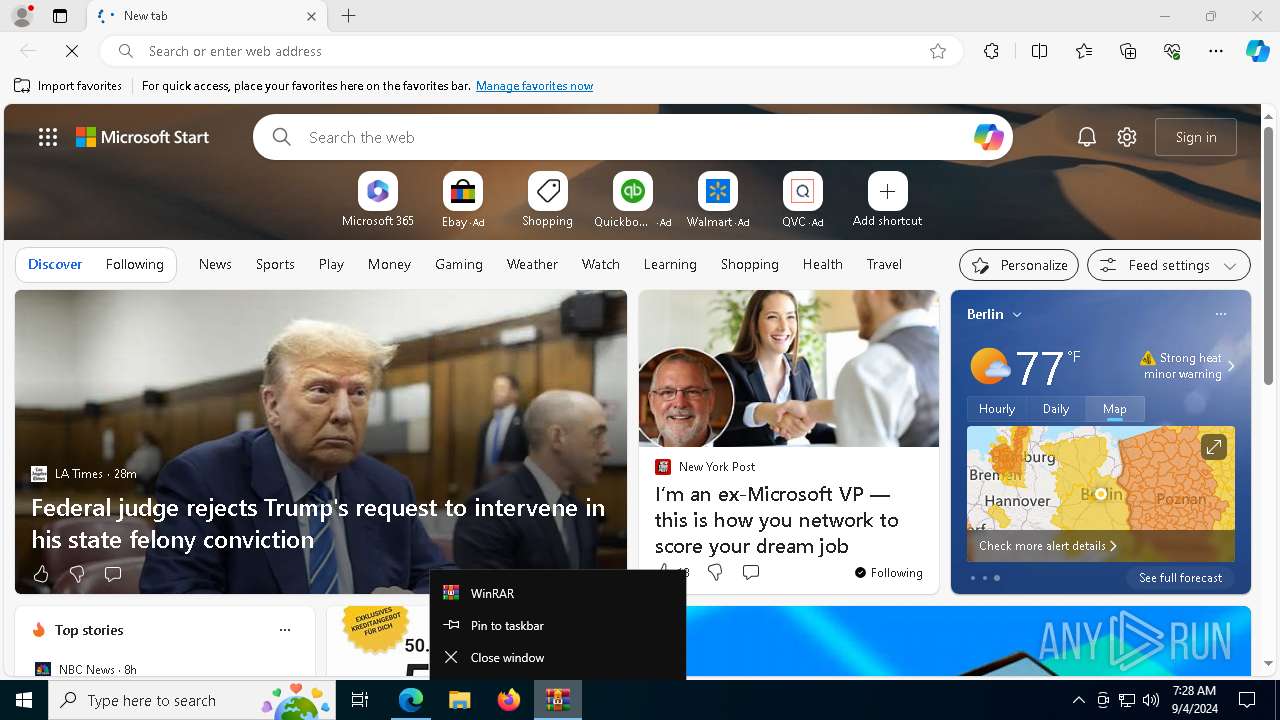This screenshot has height=720, width=1280.
Task: Select the Gaming category
Action: pos(459,264)
